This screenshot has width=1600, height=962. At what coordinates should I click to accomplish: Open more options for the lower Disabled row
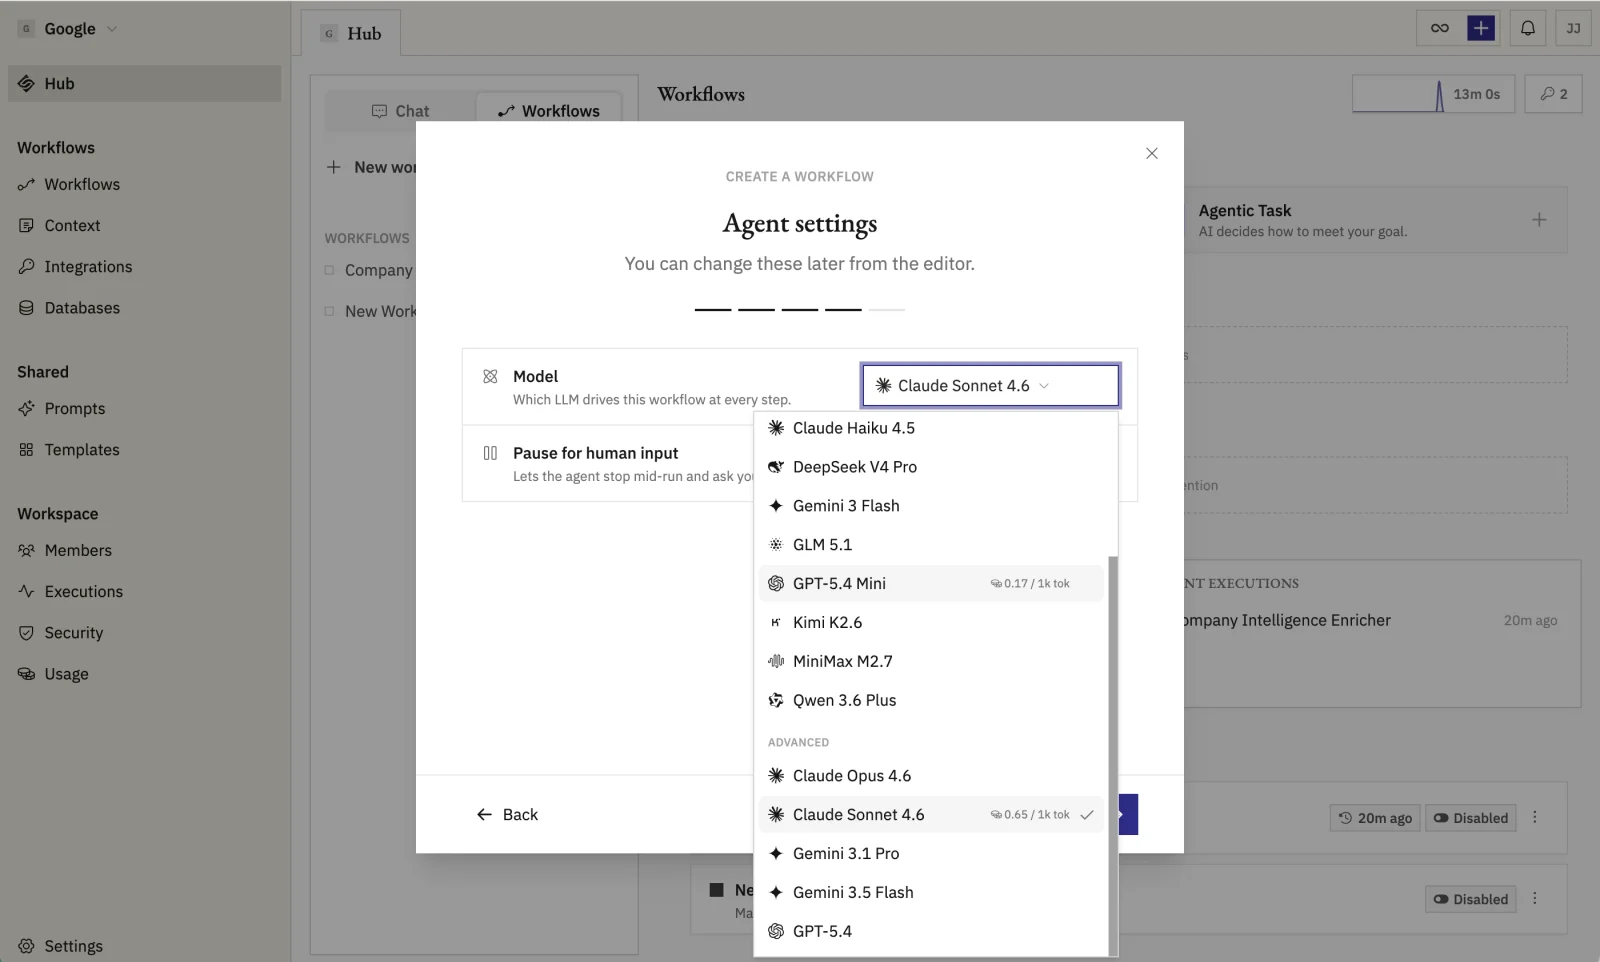[1535, 899]
